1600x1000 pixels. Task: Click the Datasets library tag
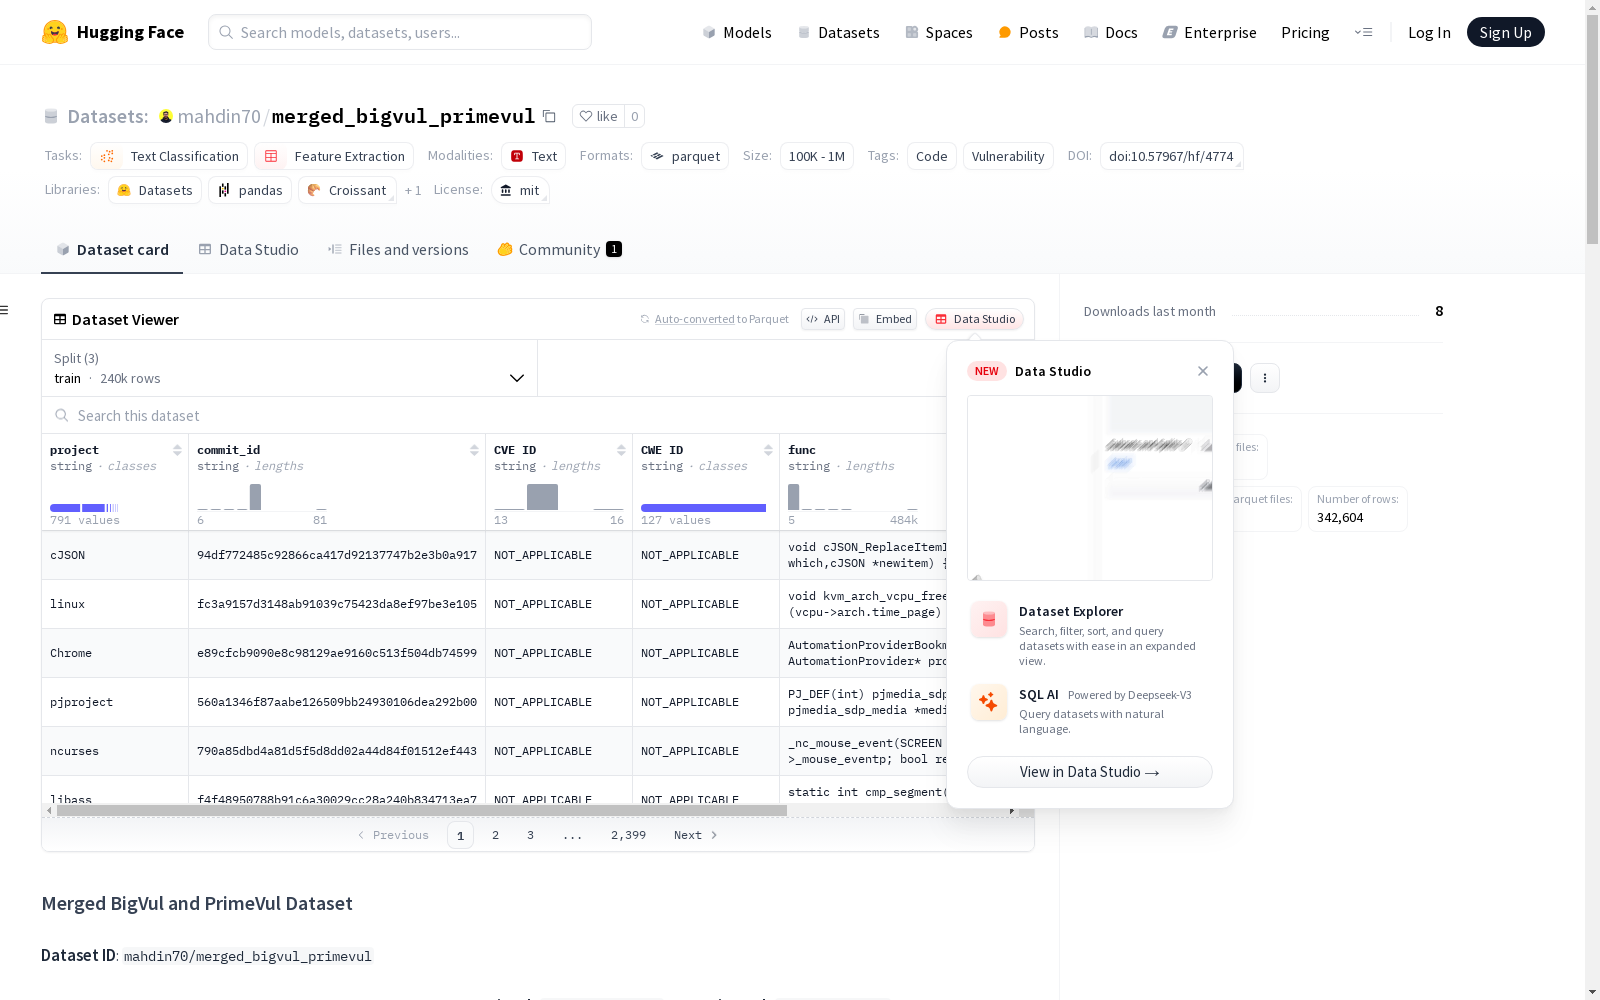tap(155, 190)
